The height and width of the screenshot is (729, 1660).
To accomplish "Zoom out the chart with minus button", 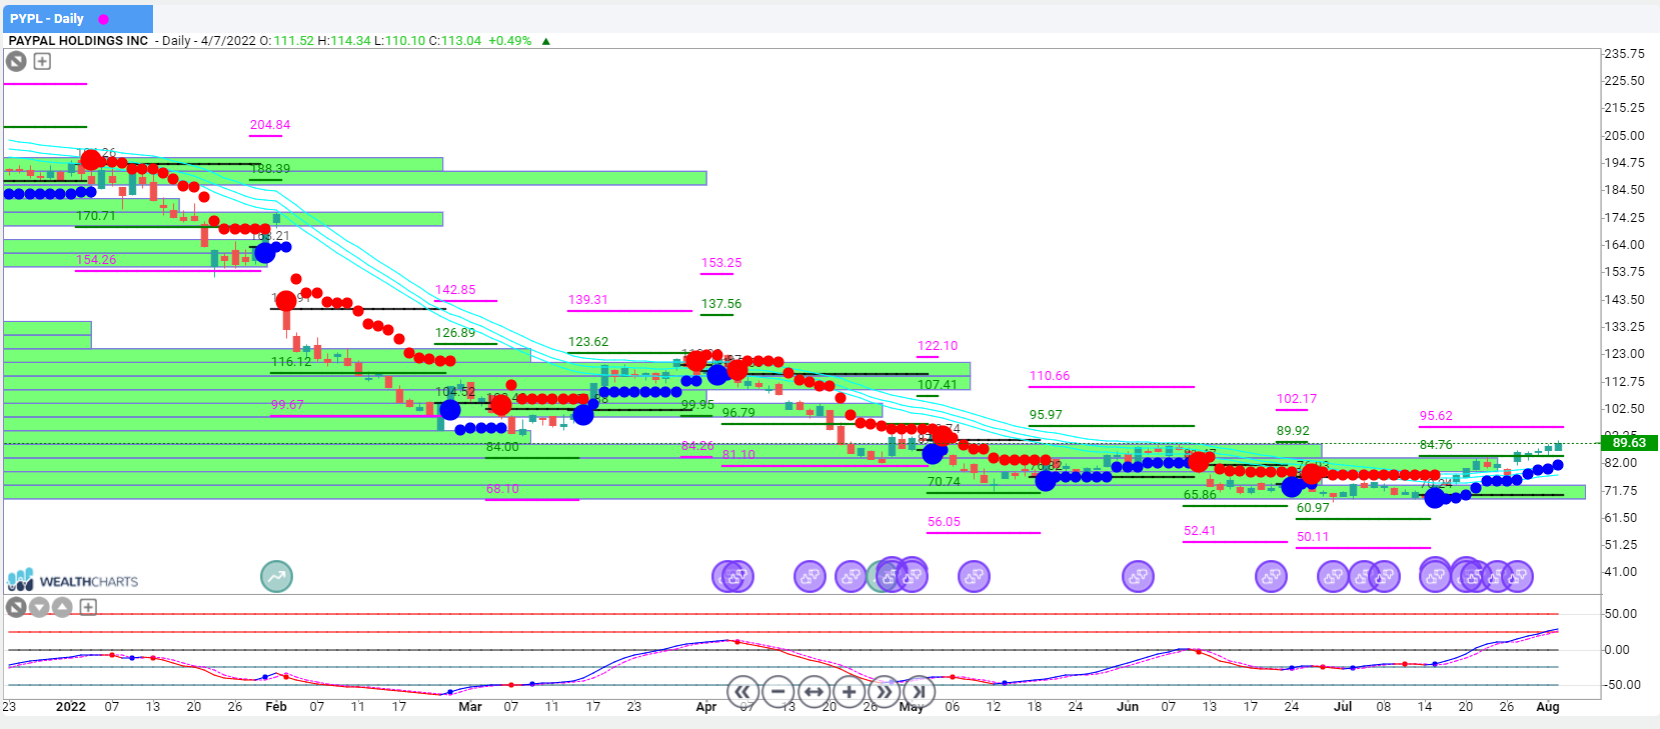I will (778, 691).
